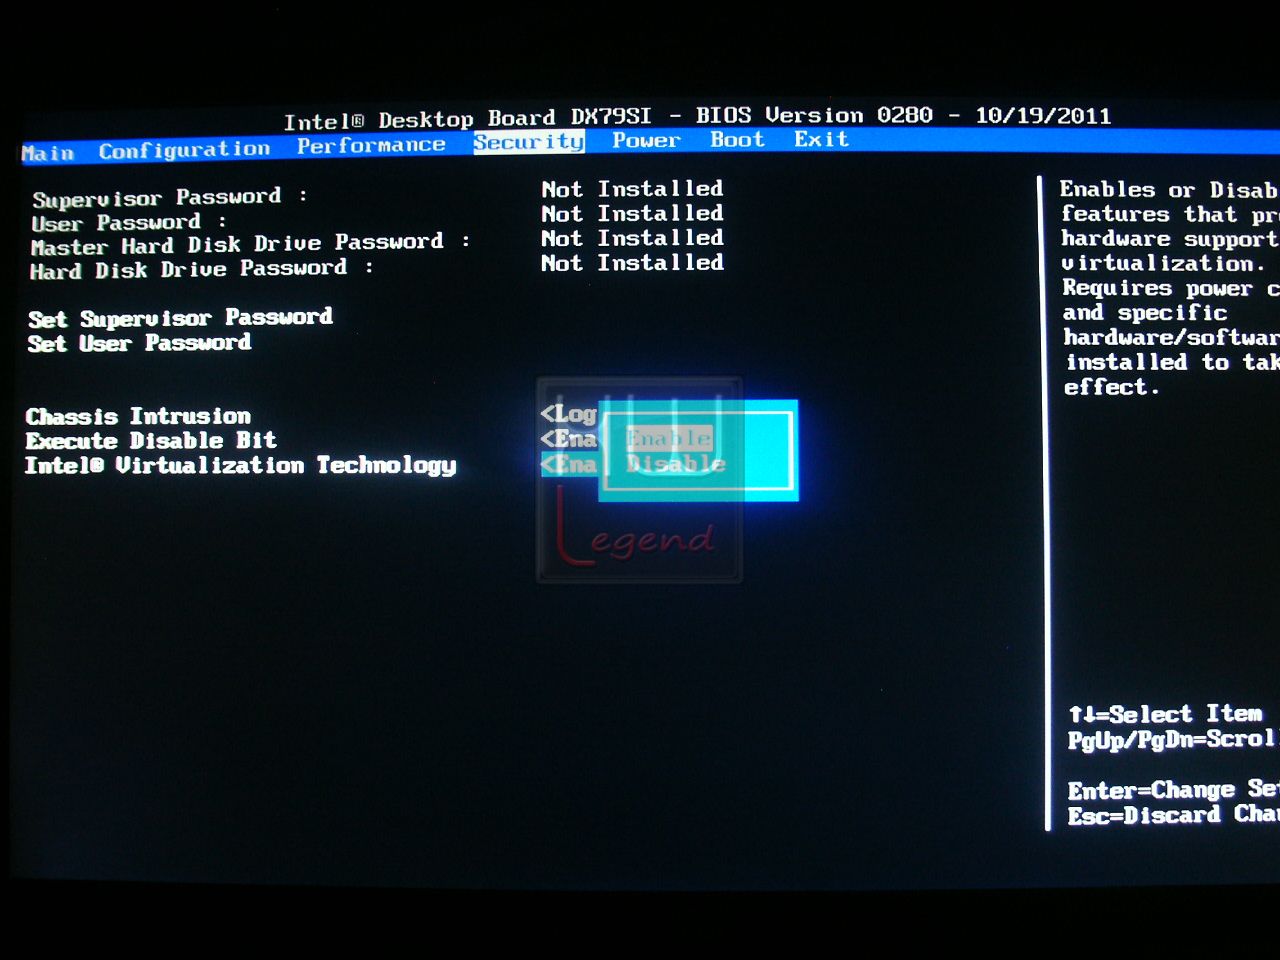This screenshot has height=960, width=1280.
Task: Choose Disable in the popup list
Action: click(x=675, y=464)
